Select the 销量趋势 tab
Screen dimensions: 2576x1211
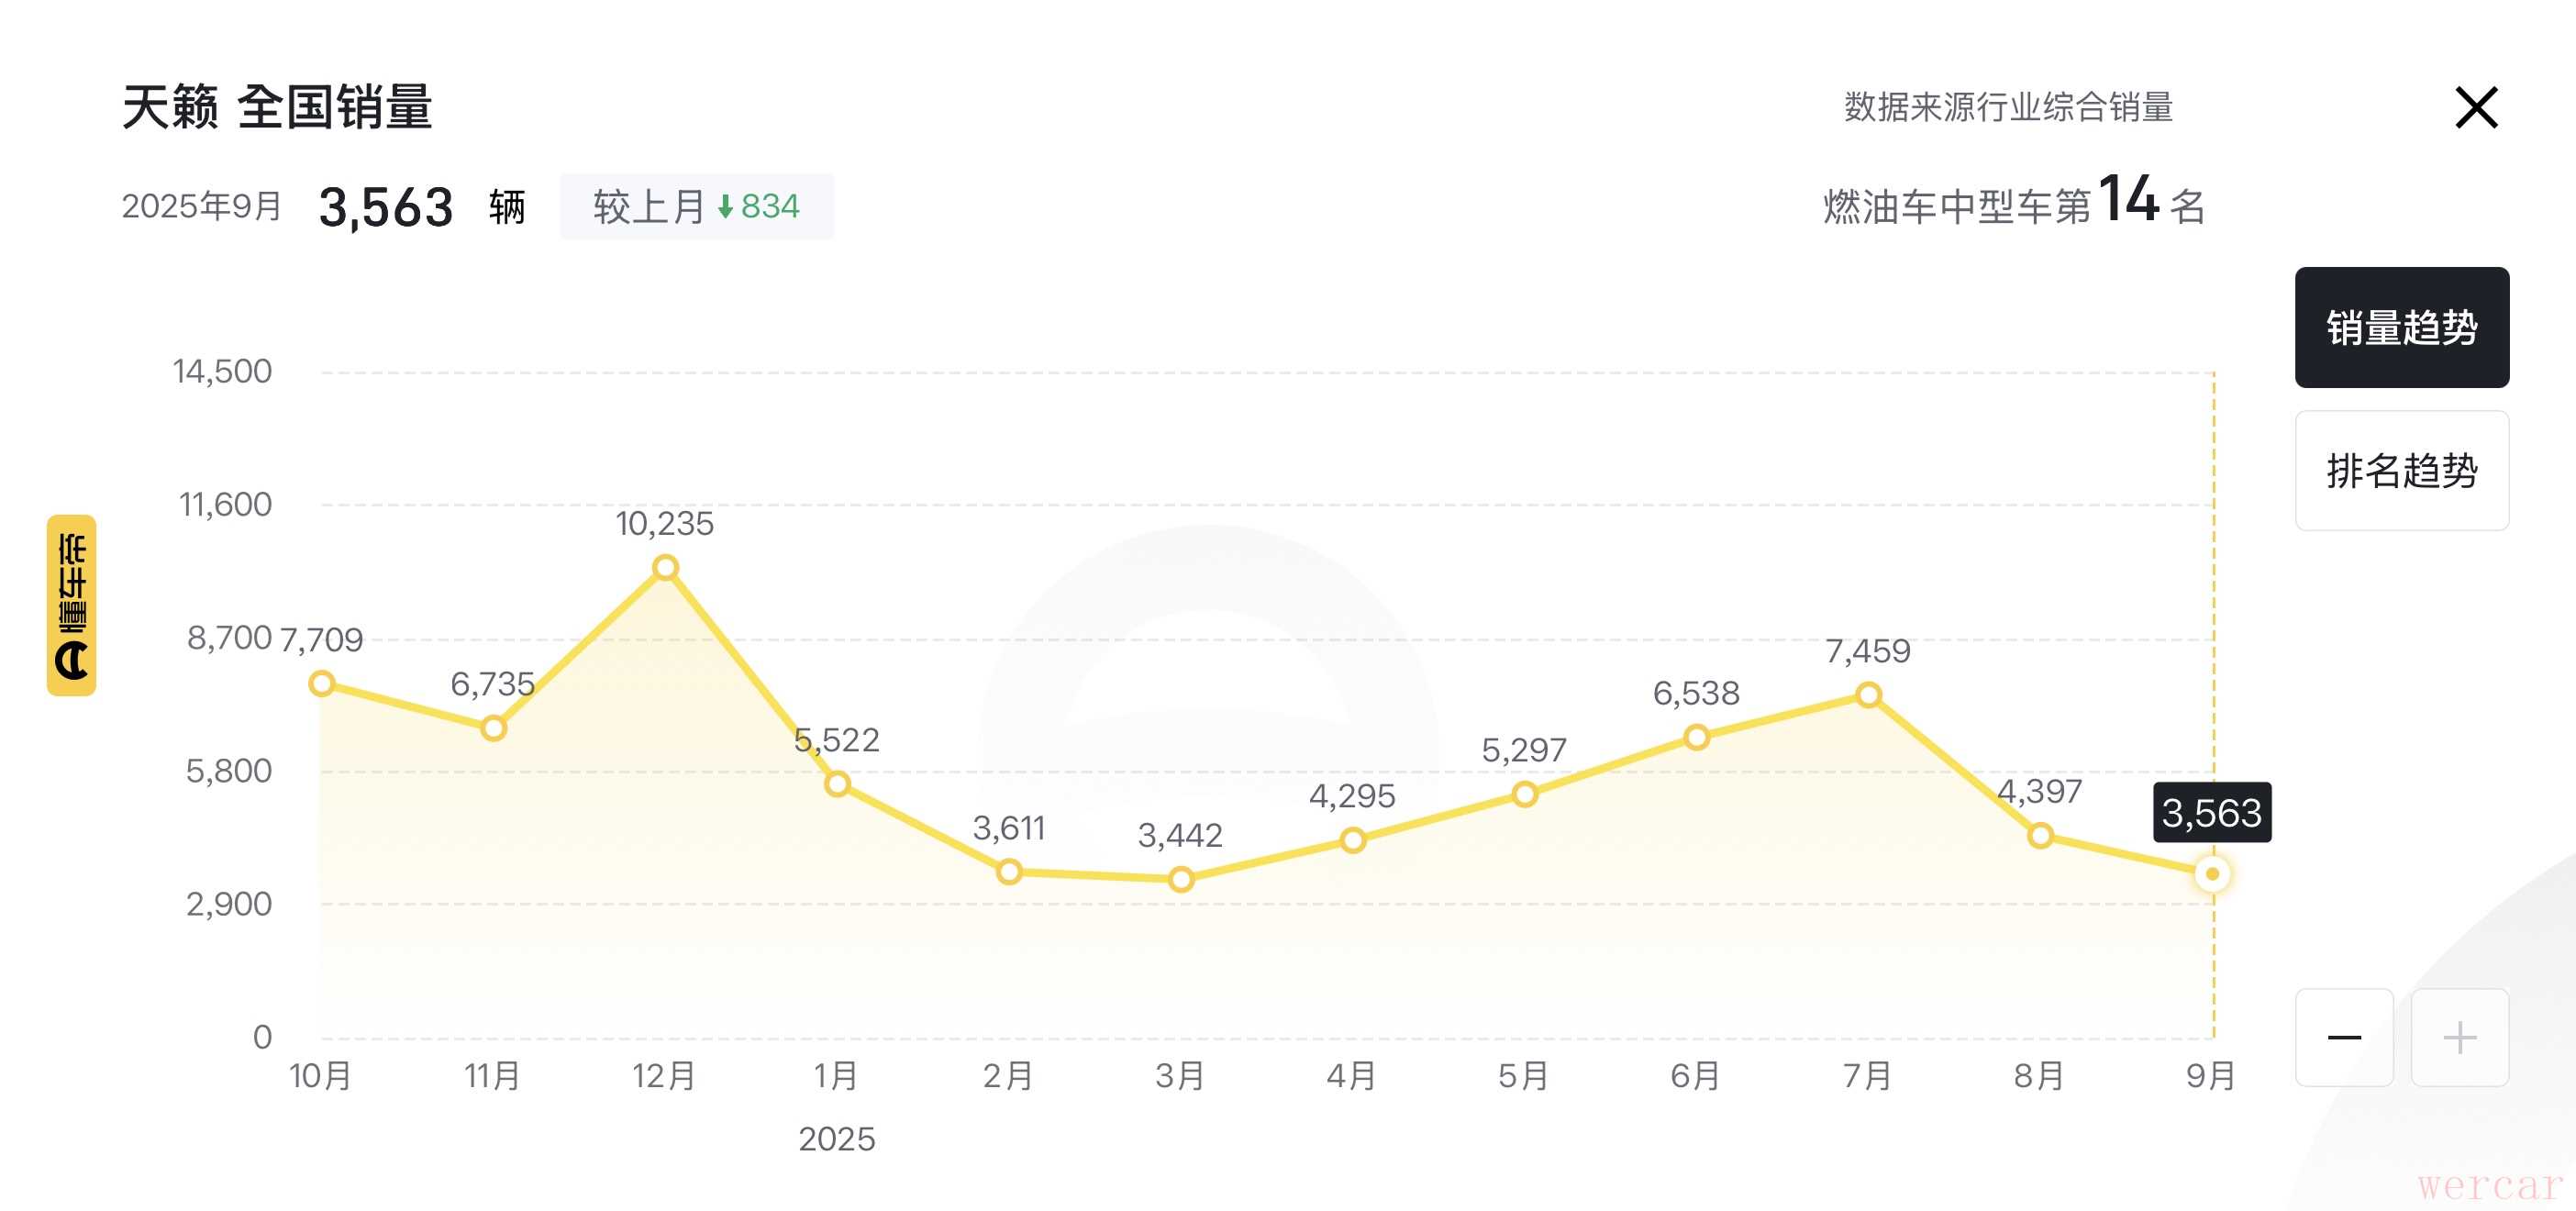(x=2401, y=327)
